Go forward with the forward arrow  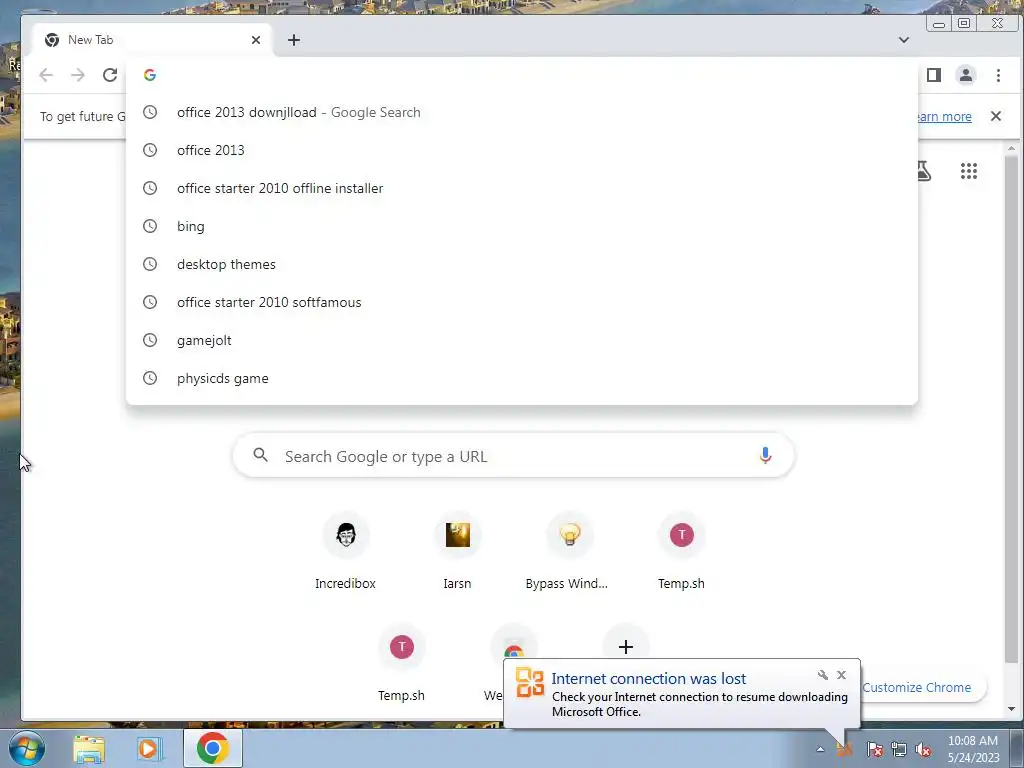coord(78,75)
